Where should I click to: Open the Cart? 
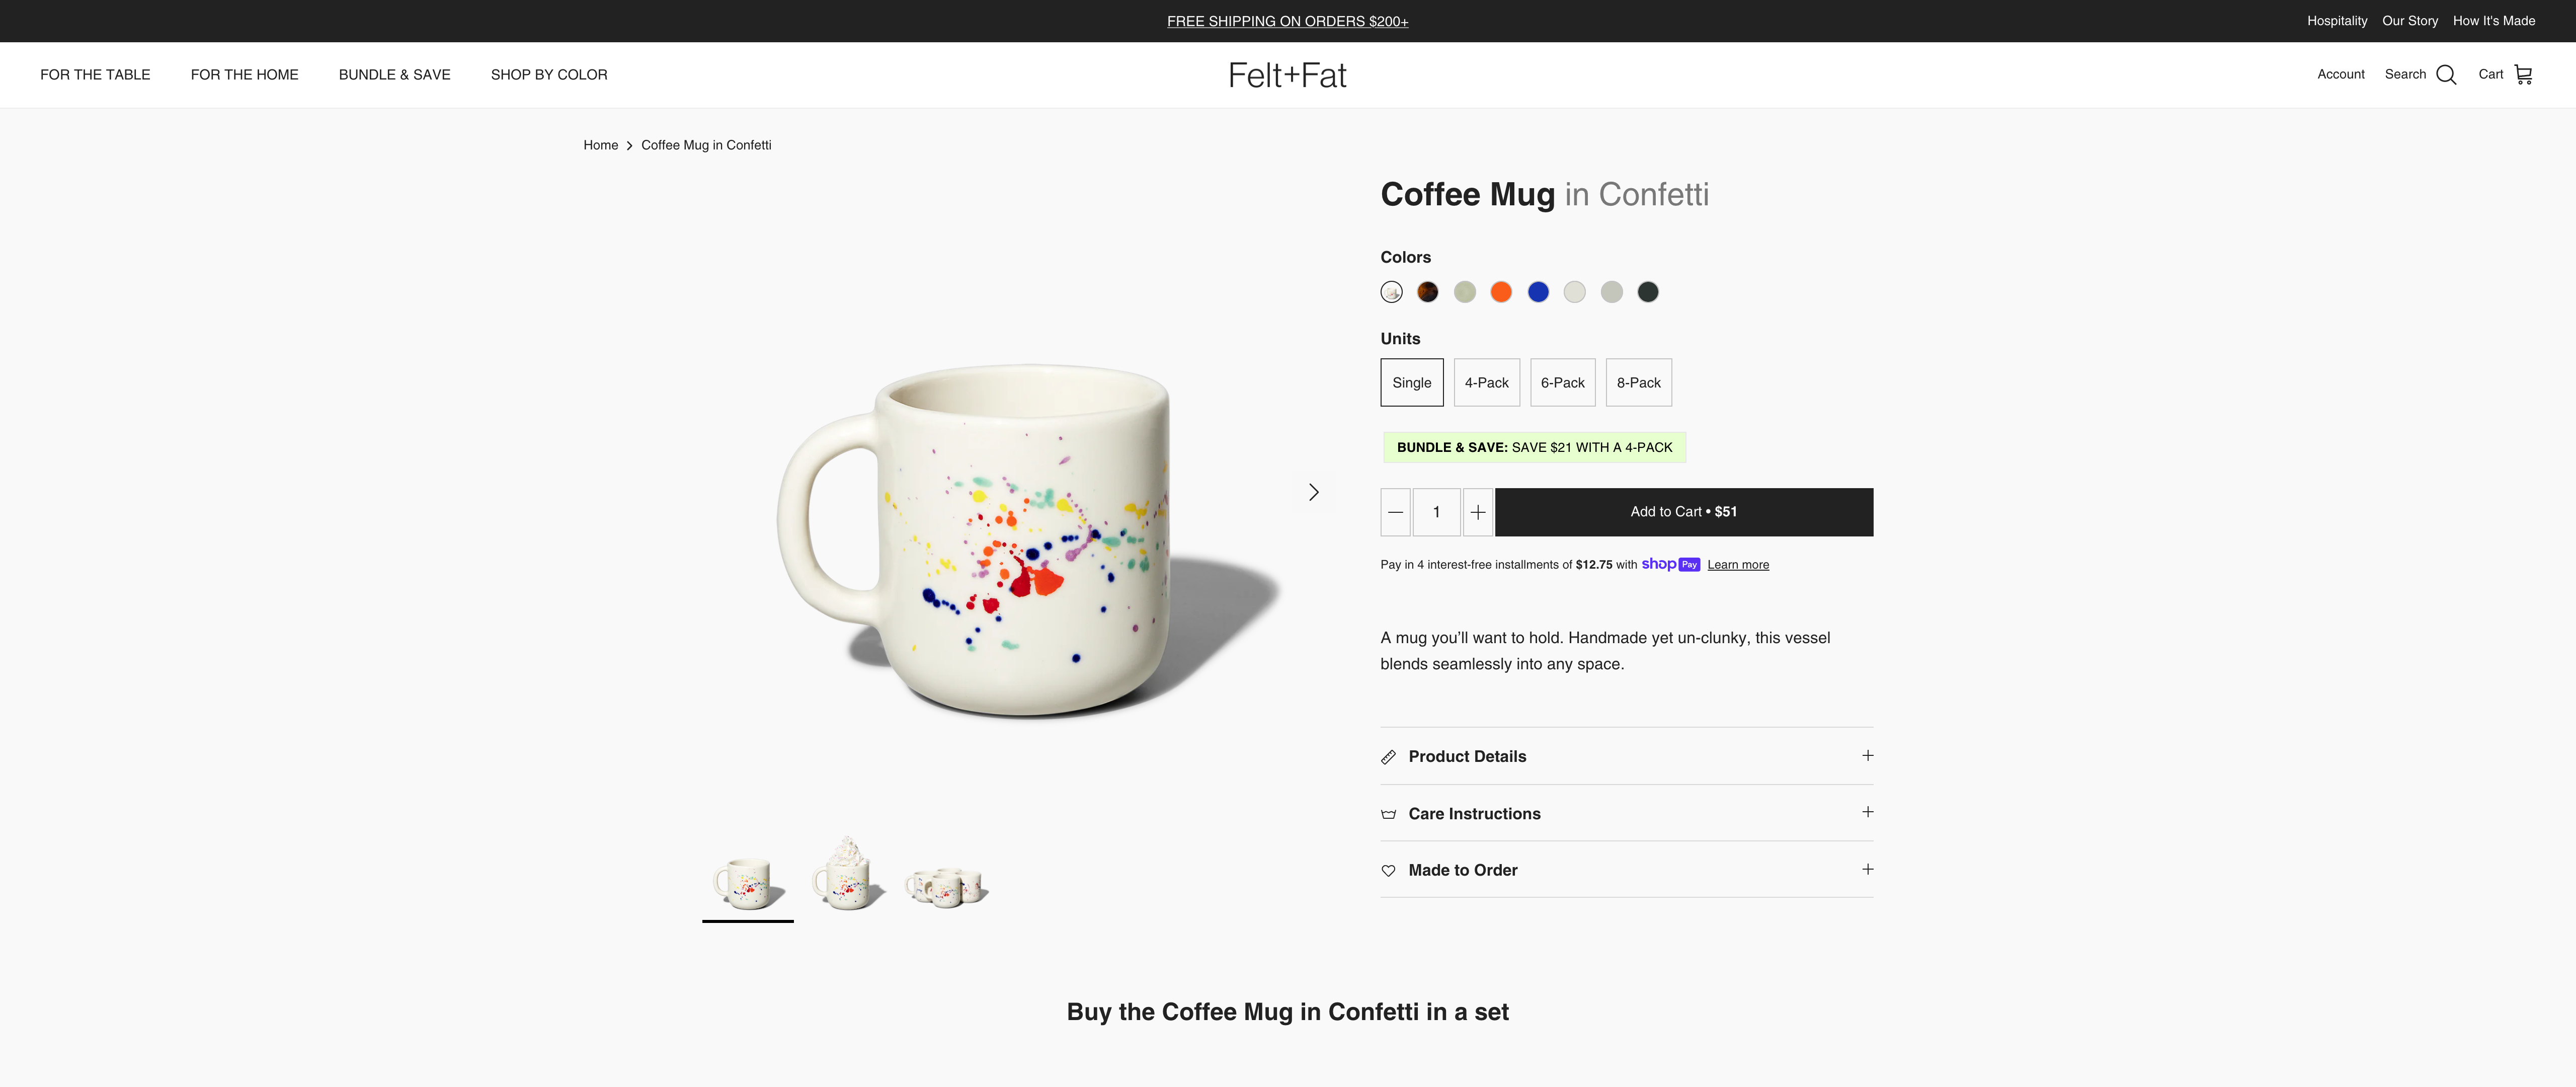click(2507, 74)
